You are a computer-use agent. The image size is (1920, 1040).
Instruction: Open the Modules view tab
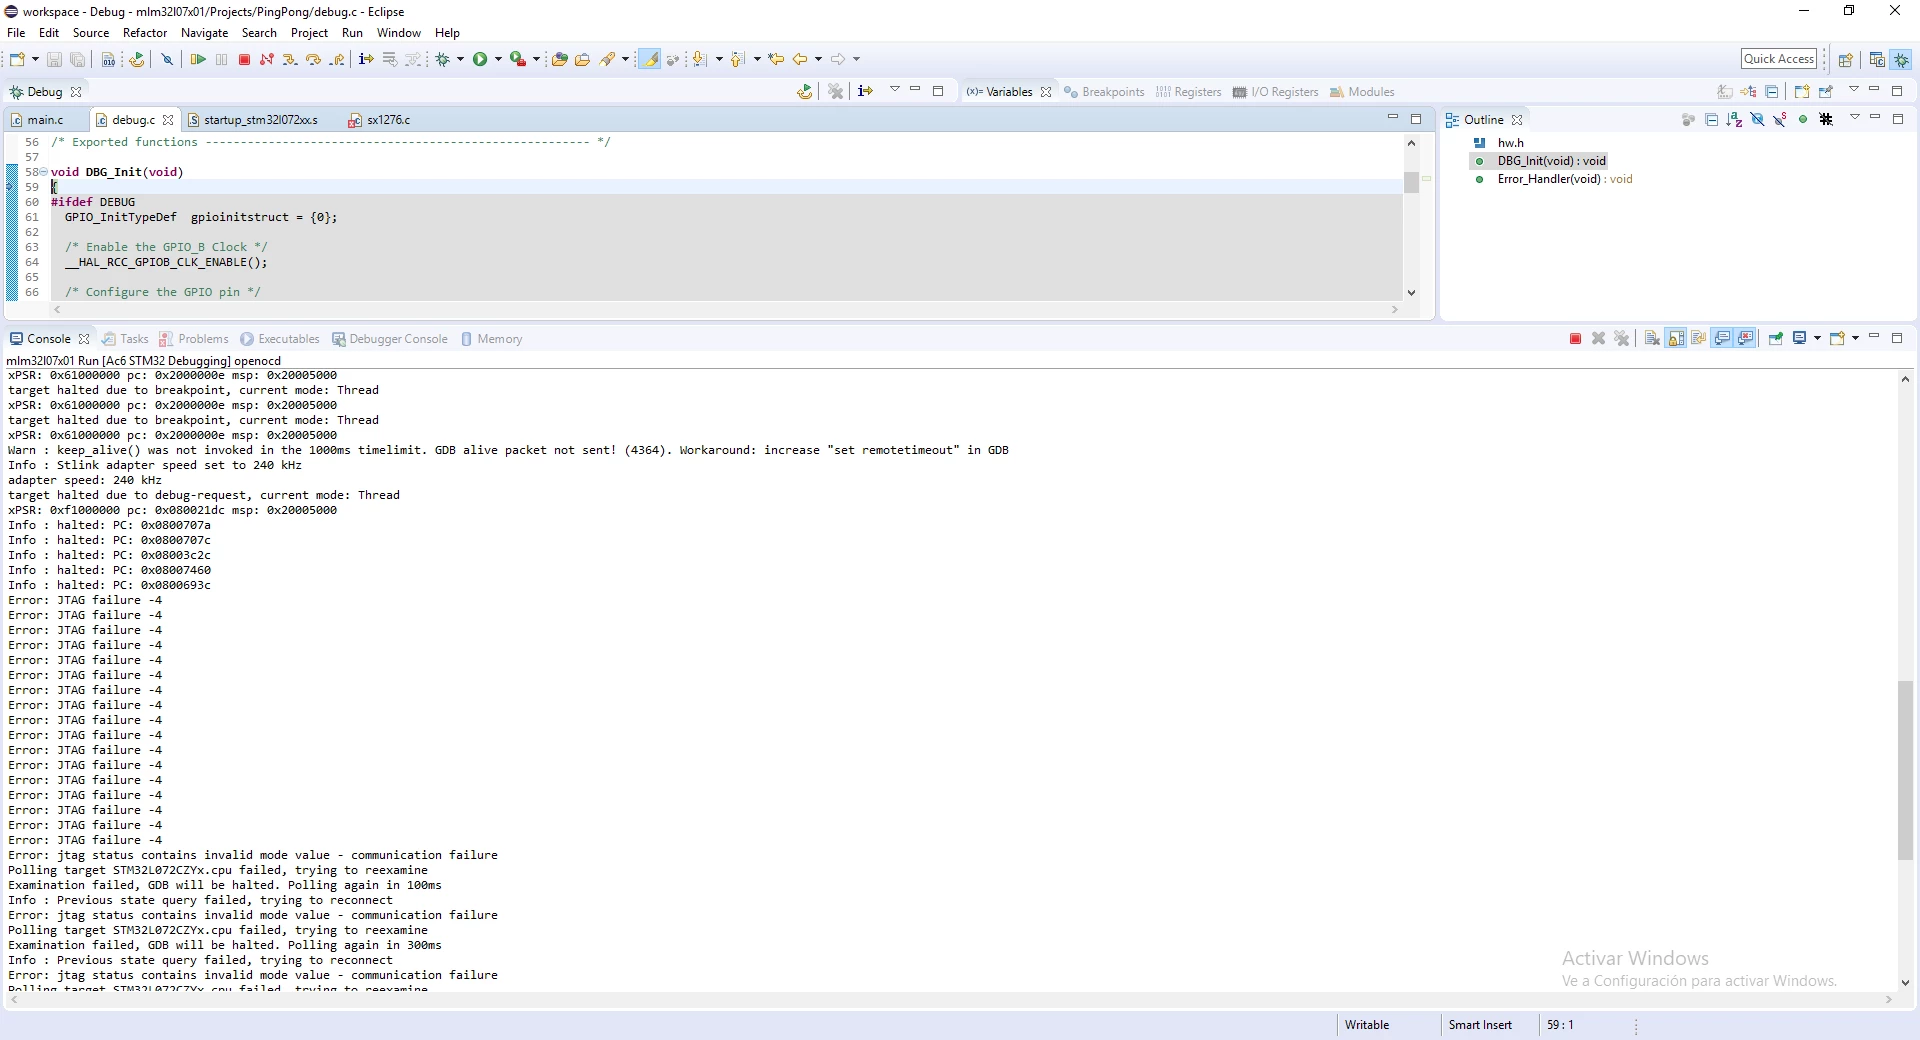[1362, 92]
